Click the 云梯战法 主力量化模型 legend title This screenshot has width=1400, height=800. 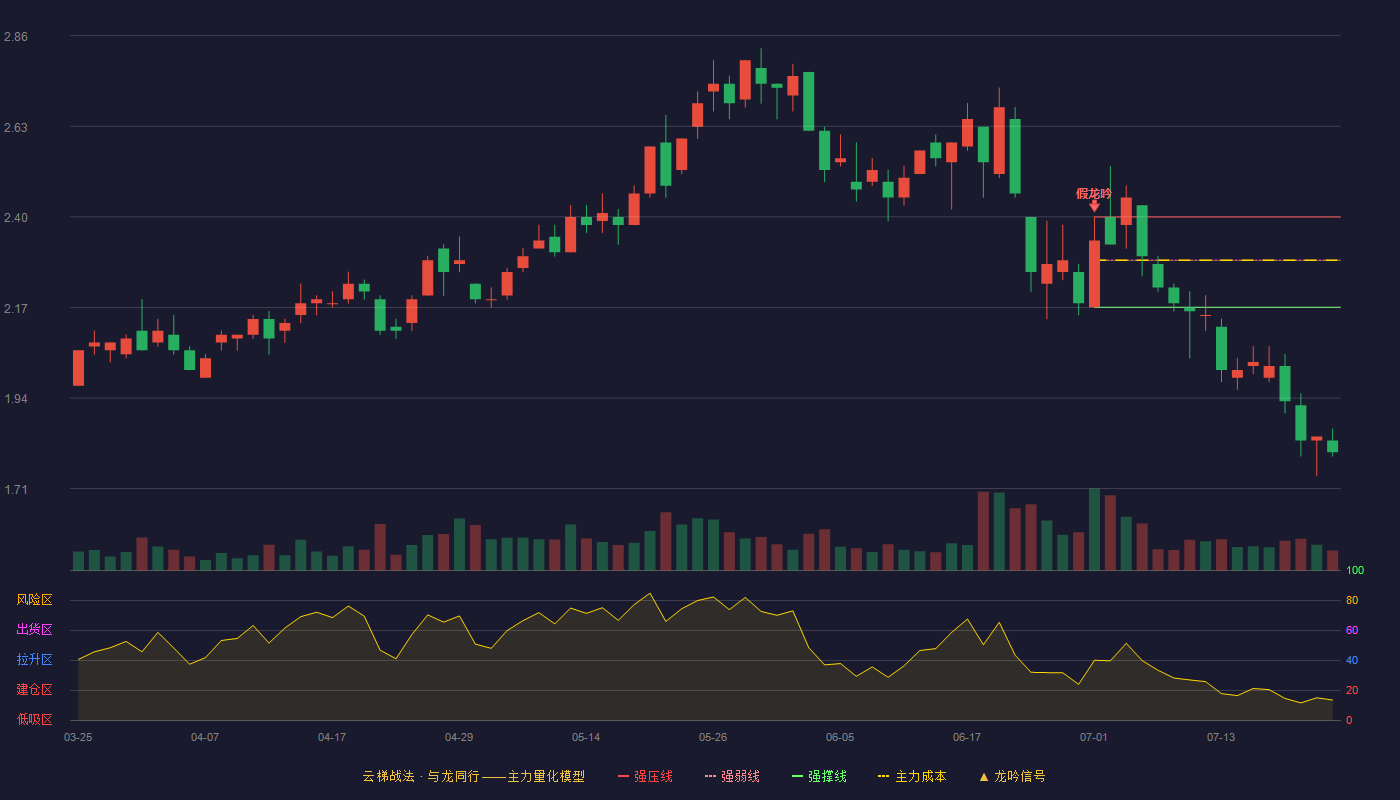pyautogui.click(x=473, y=776)
